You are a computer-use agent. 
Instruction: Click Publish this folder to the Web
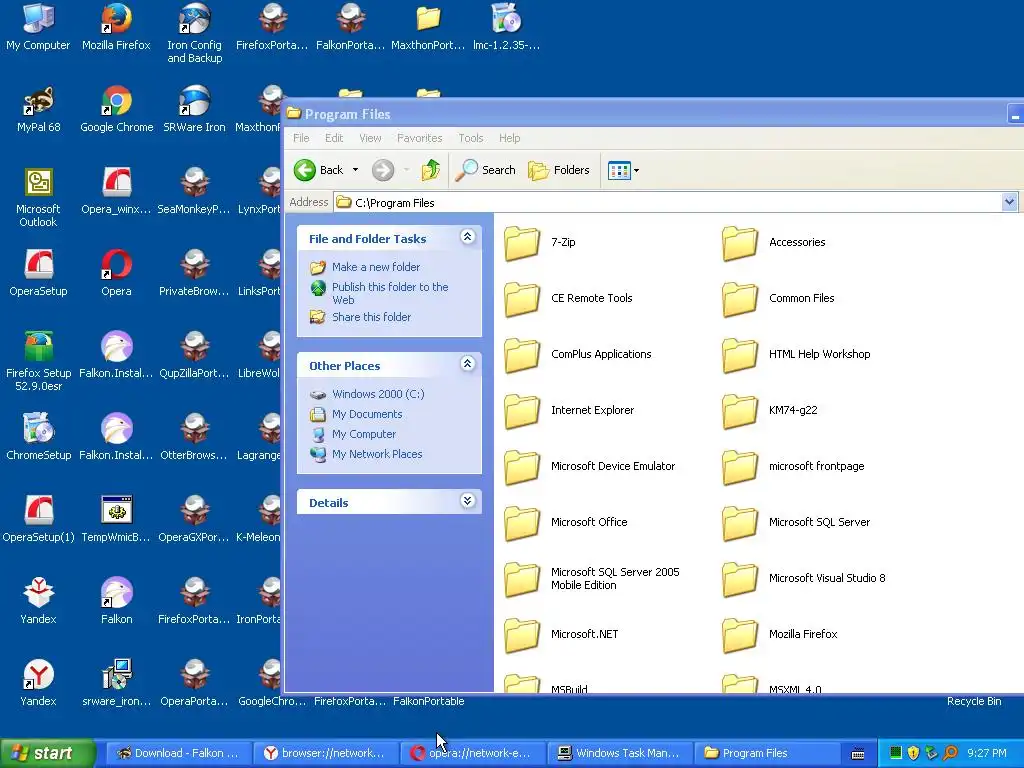coord(390,293)
